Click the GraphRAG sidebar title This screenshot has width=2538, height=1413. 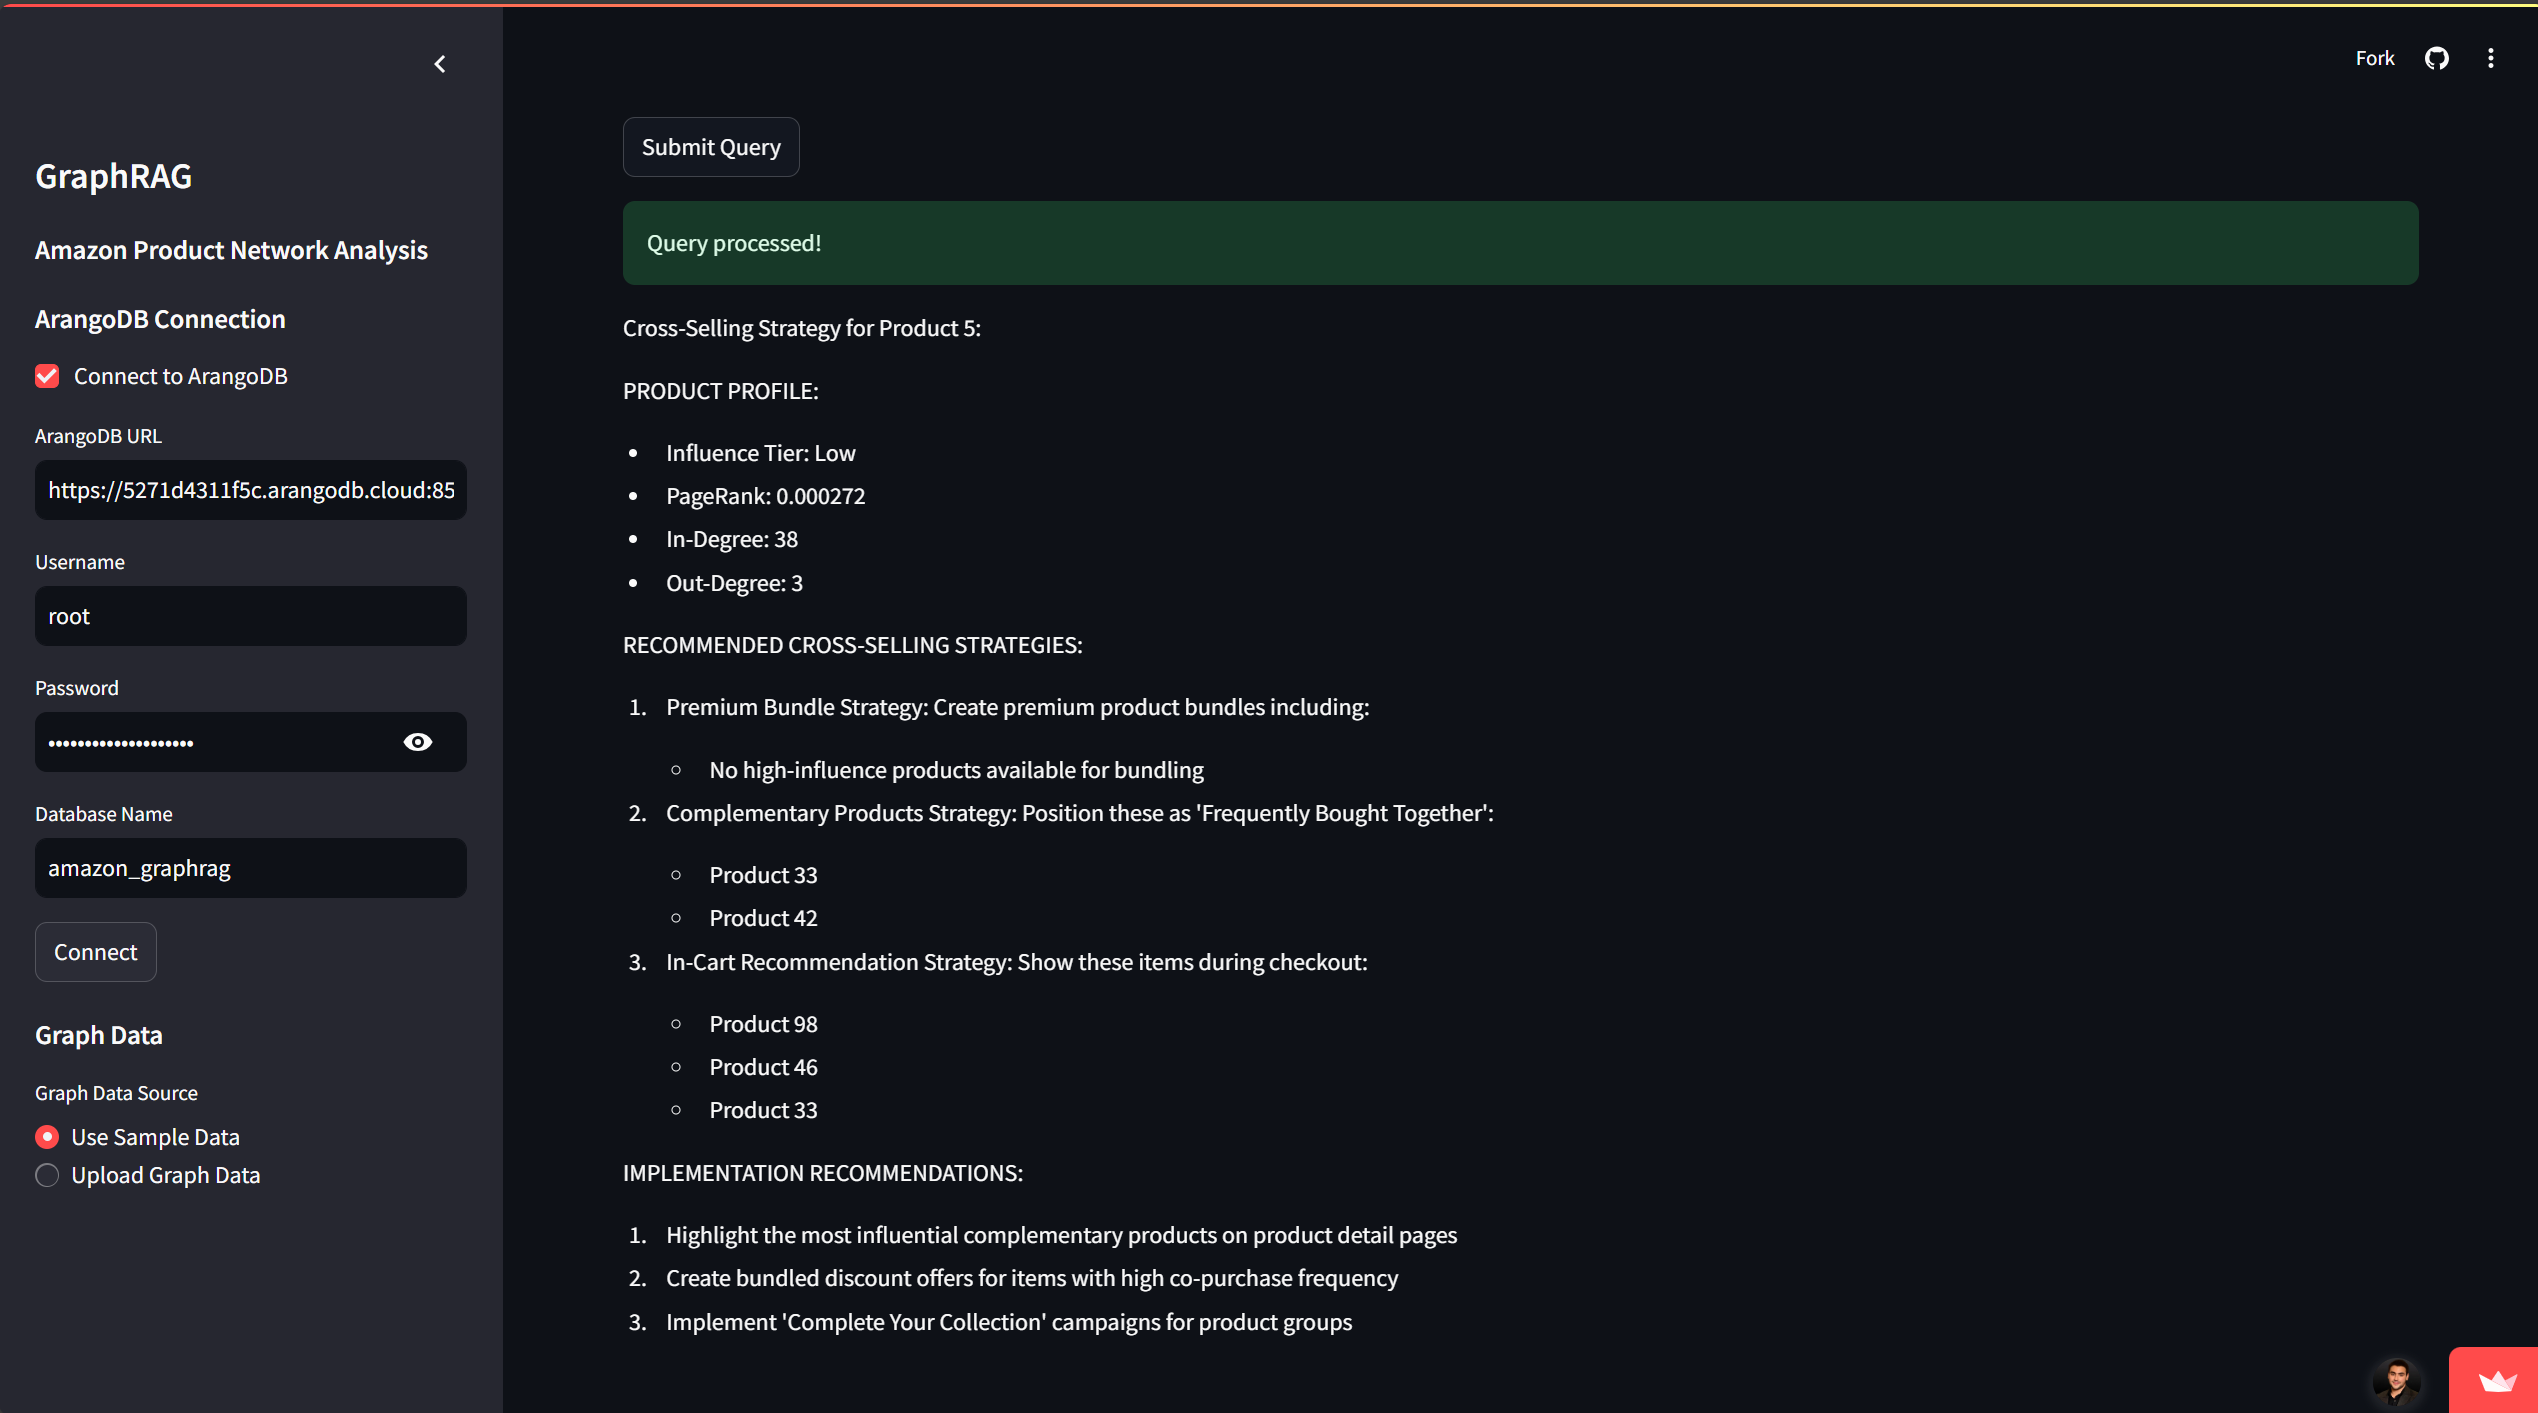click(x=114, y=176)
